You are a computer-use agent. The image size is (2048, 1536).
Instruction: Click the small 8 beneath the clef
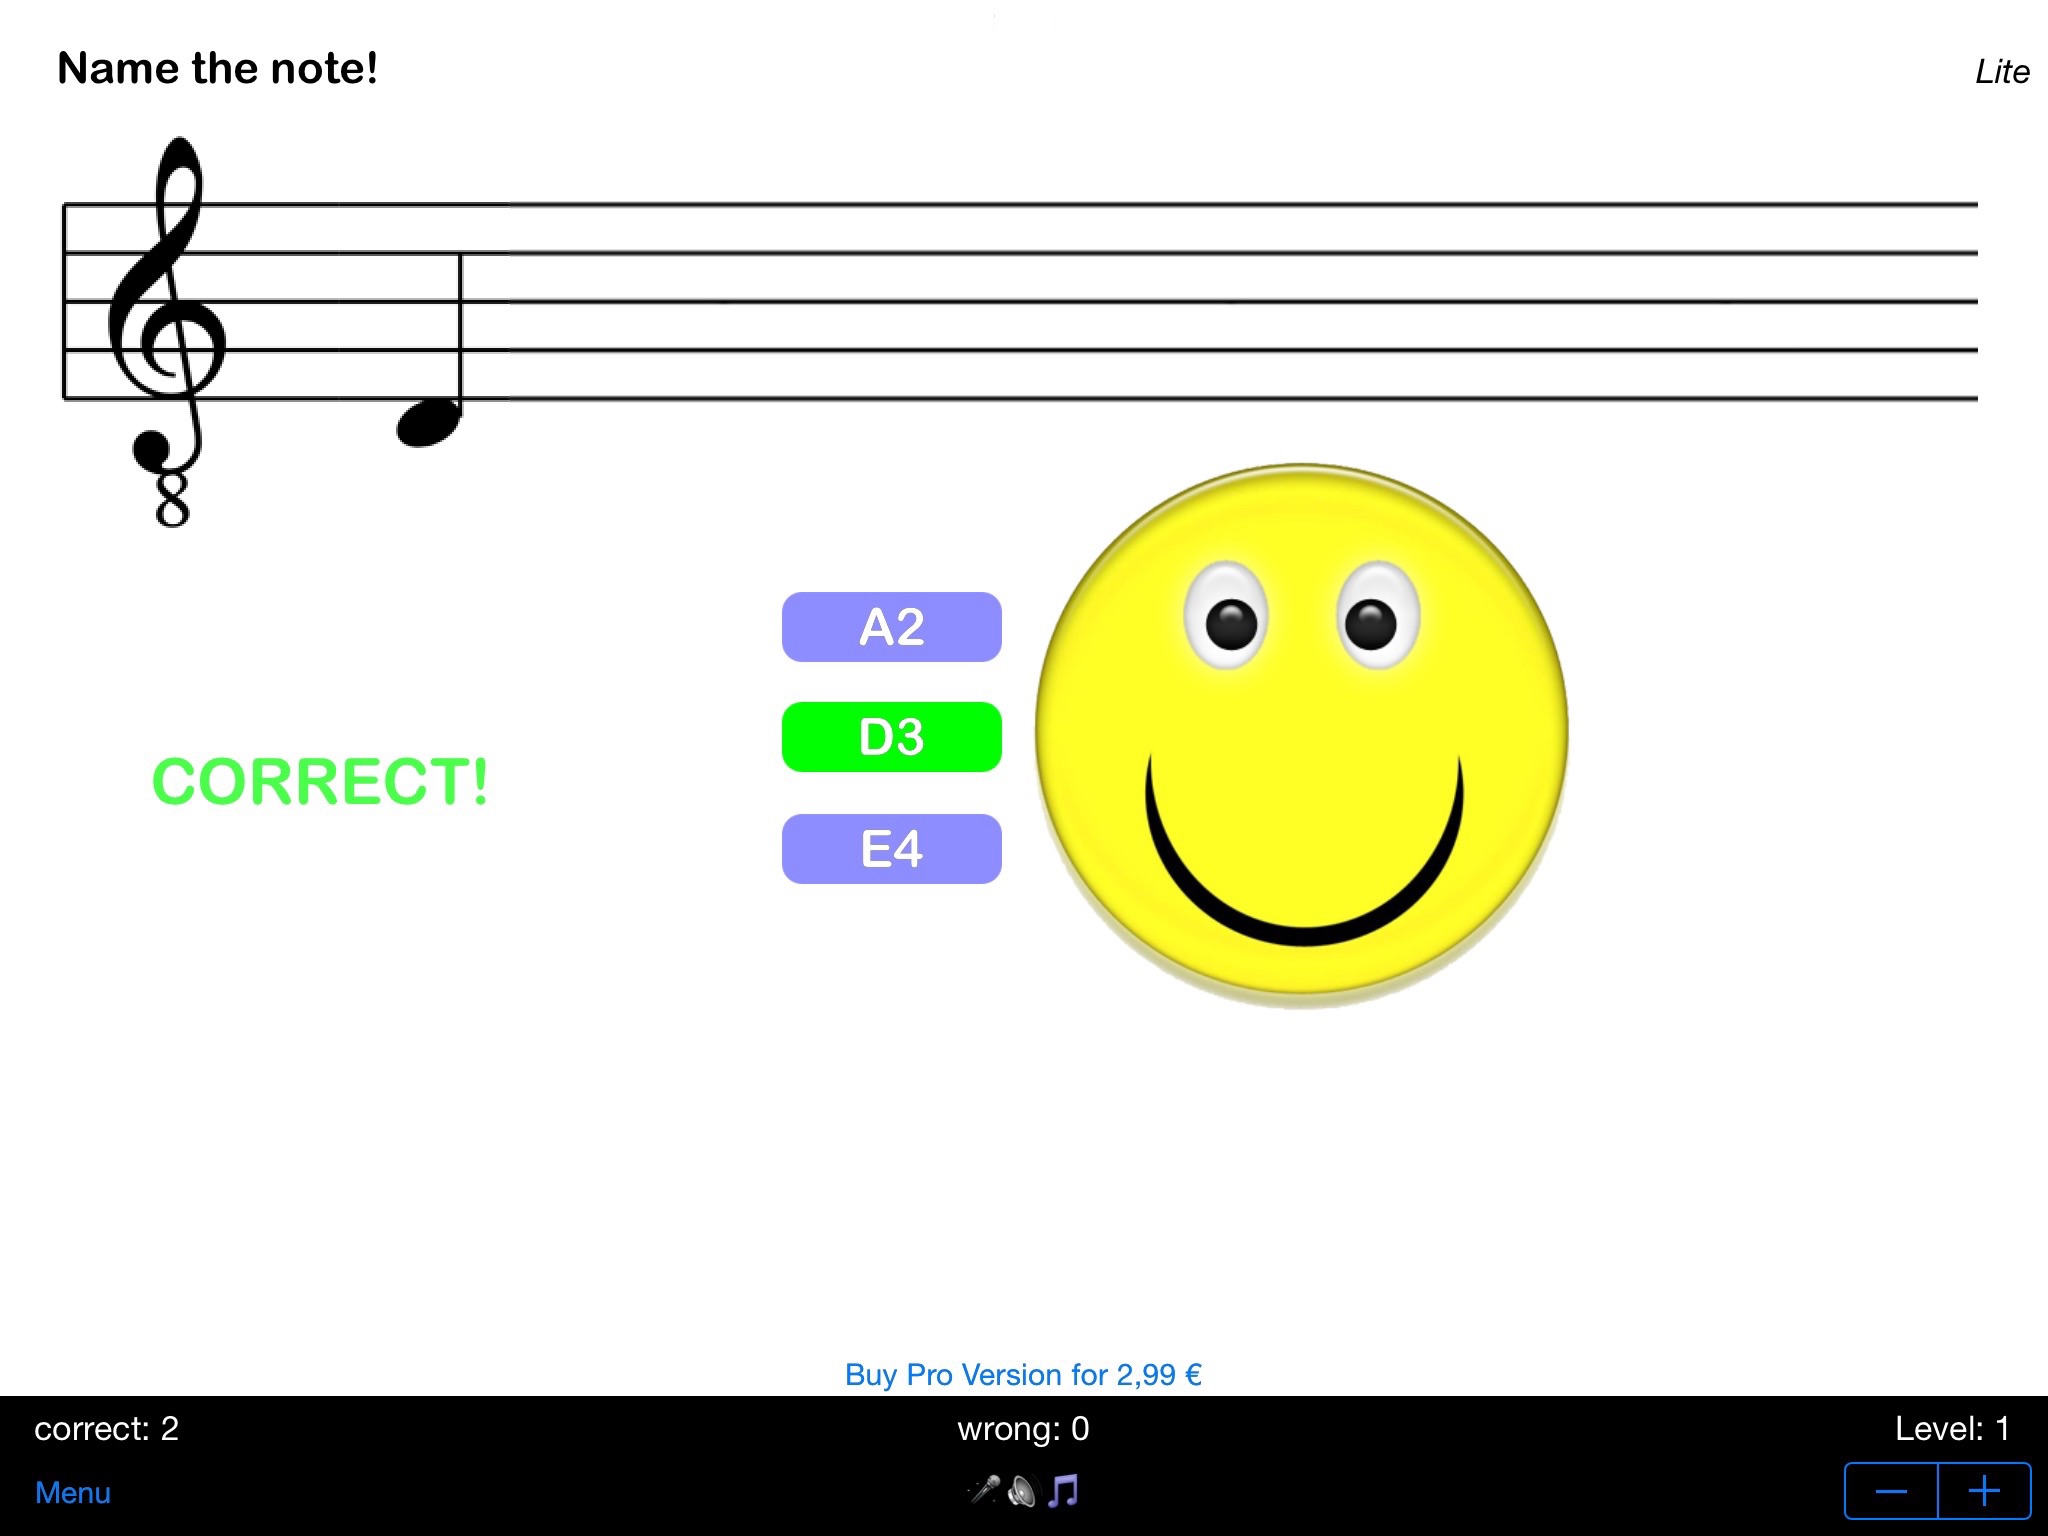(x=172, y=499)
